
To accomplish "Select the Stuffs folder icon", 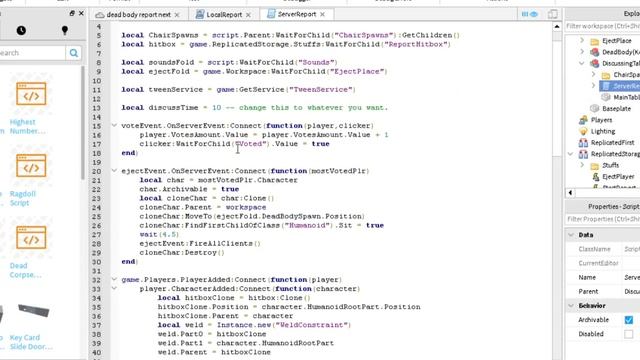I will (595, 165).
